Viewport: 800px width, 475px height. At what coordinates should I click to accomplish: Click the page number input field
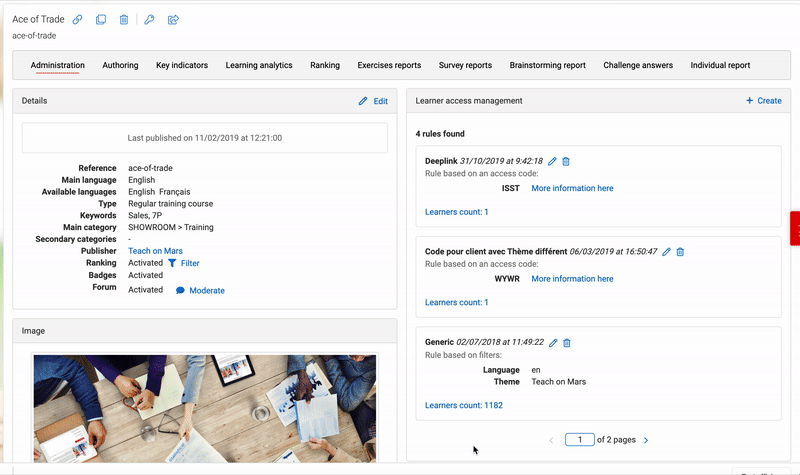(x=580, y=439)
